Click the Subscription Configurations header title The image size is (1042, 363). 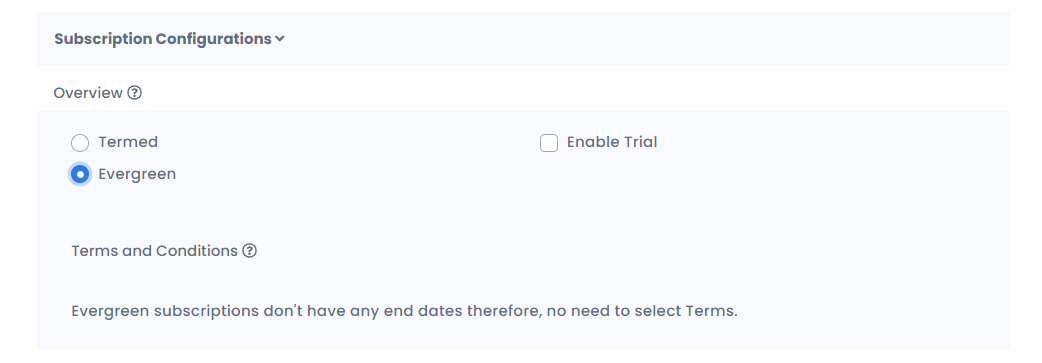(x=163, y=39)
